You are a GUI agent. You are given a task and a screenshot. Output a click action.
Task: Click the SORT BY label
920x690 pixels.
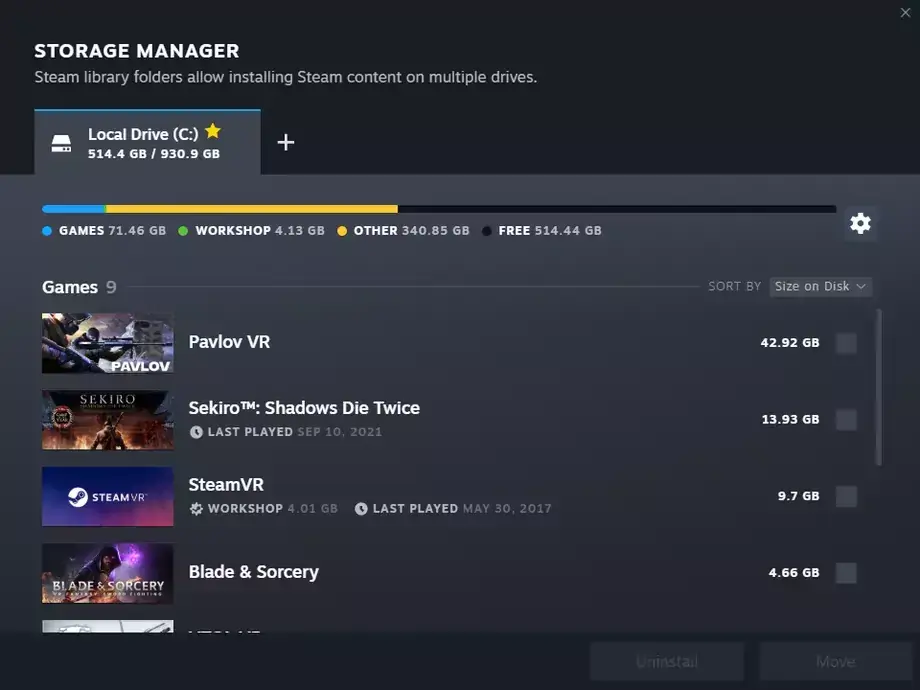[734, 286]
